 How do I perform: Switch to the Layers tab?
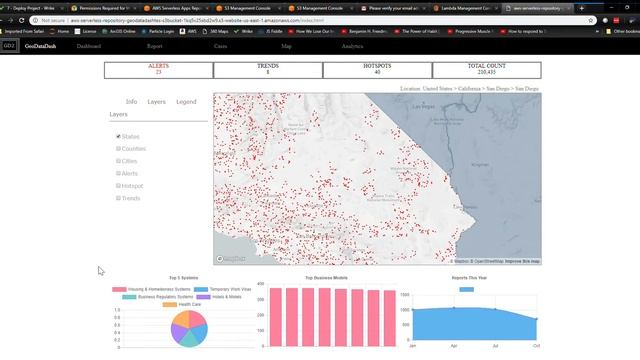(x=157, y=102)
